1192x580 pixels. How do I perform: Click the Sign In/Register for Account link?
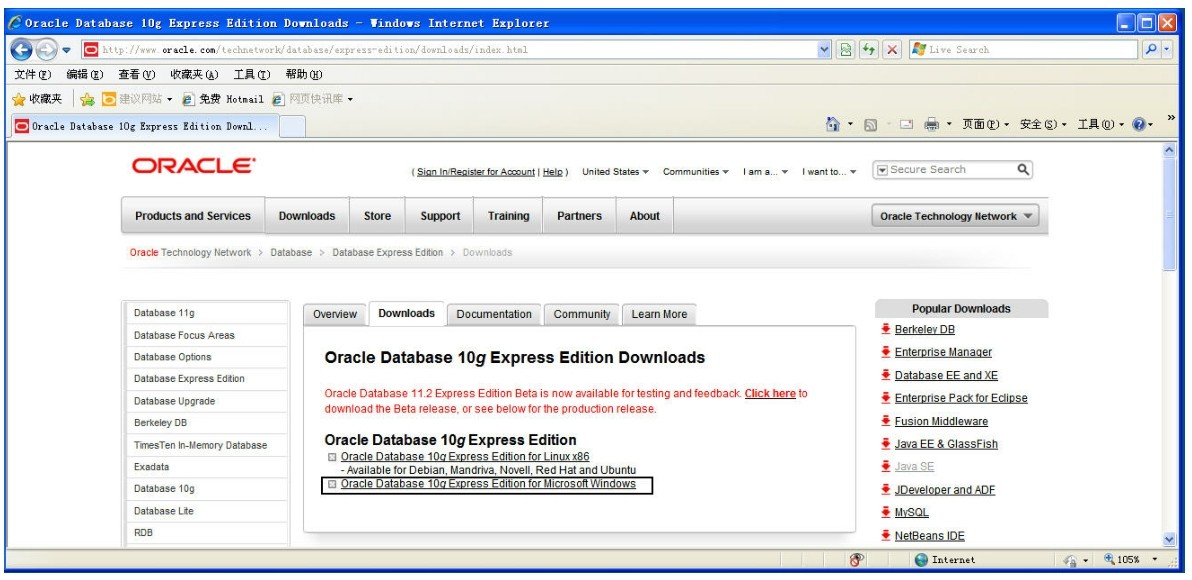[476, 173]
